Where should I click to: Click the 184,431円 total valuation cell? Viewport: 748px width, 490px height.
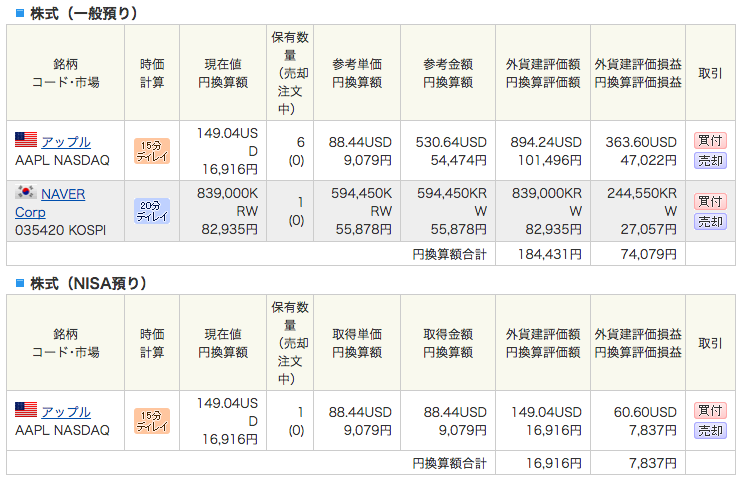click(x=543, y=254)
